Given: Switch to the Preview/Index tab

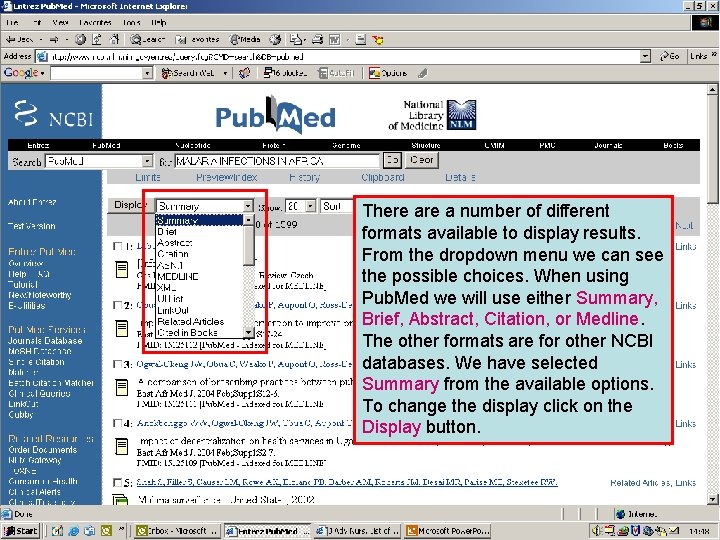Looking at the screenshot, I should pos(226,177).
